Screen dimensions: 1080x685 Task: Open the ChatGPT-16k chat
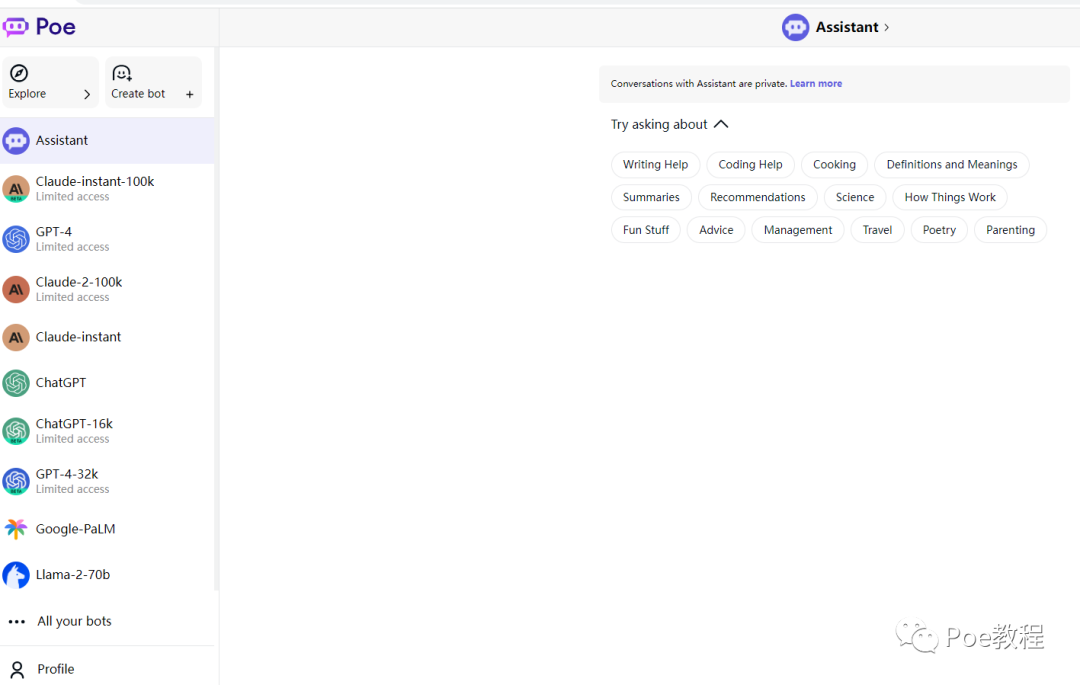[107, 431]
